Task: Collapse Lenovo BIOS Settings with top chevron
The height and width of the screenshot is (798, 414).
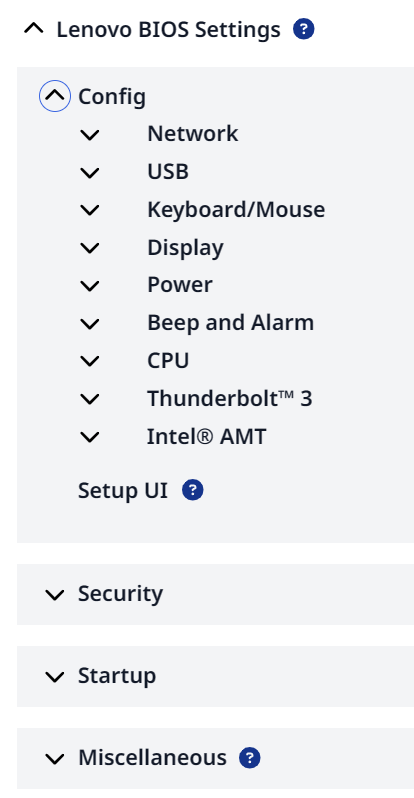Action: (34, 30)
